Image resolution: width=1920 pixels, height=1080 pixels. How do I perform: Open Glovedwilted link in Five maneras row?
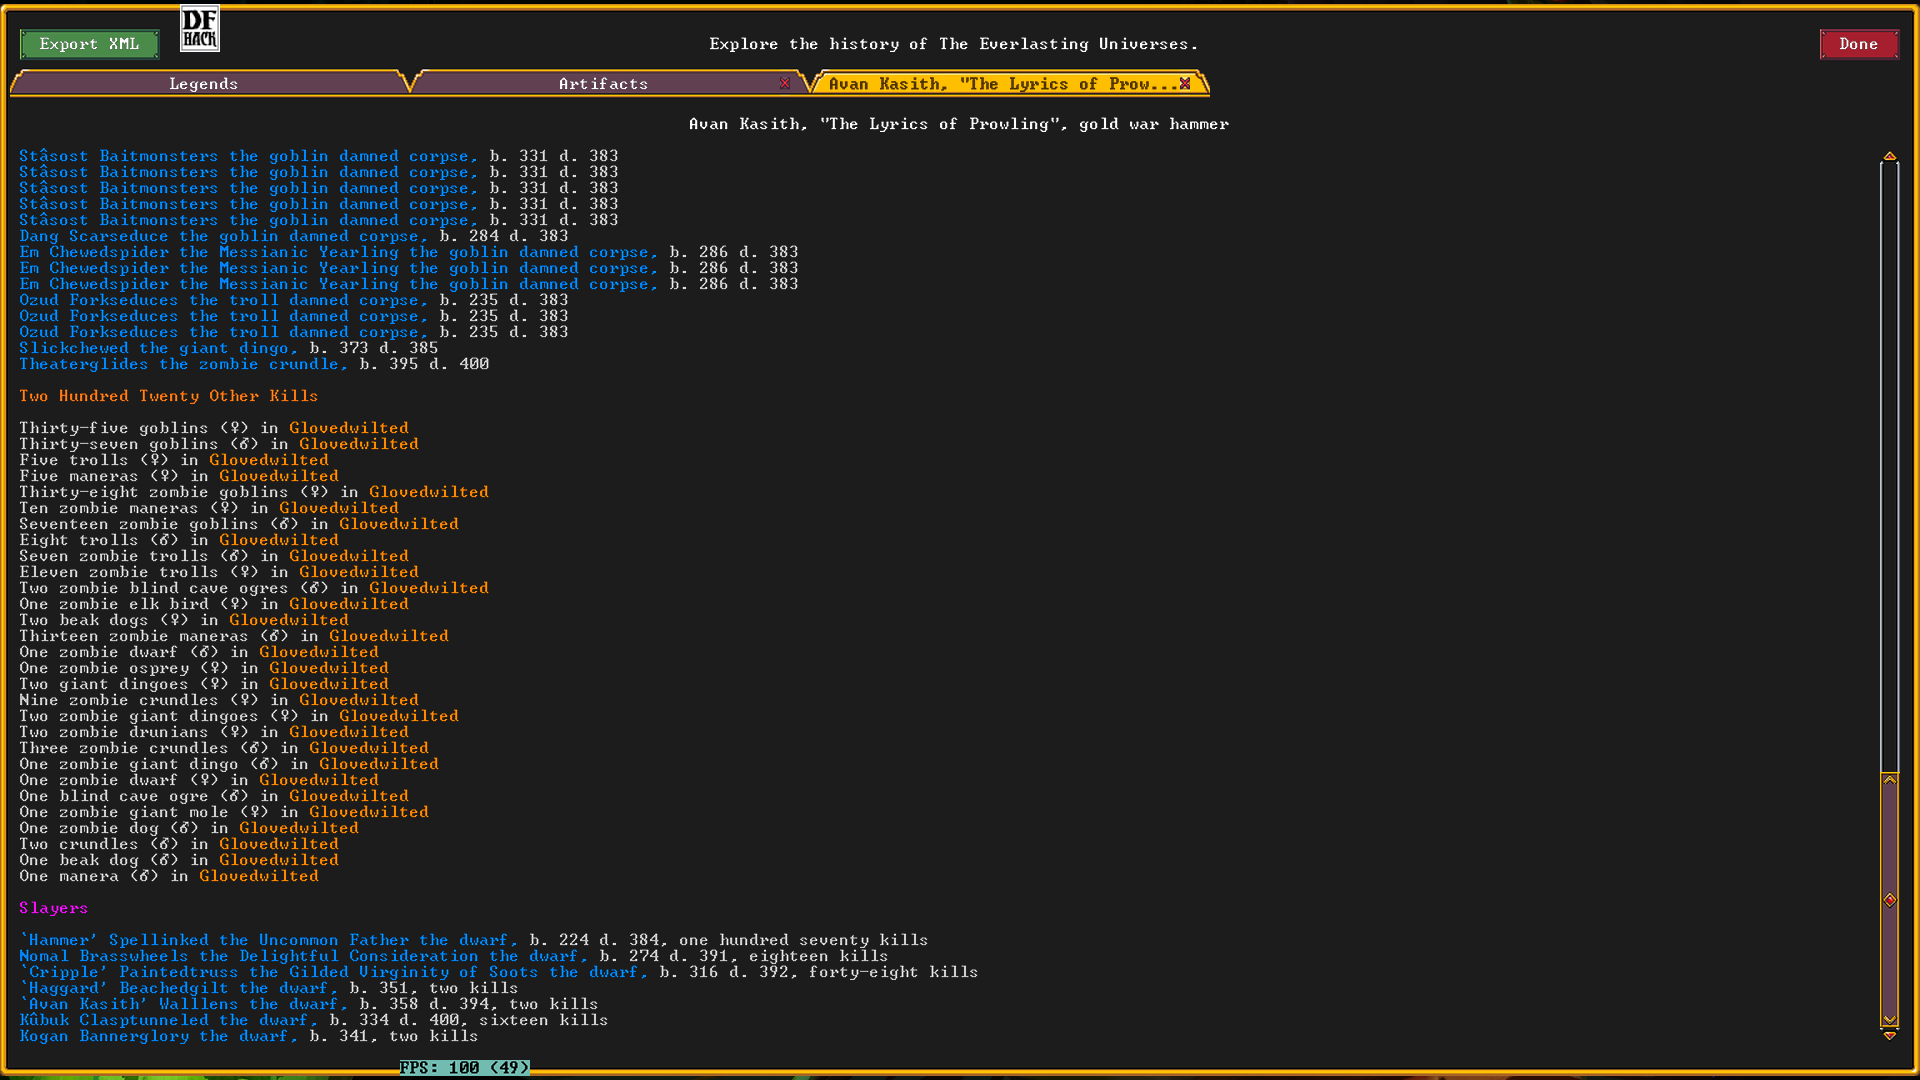click(279, 477)
